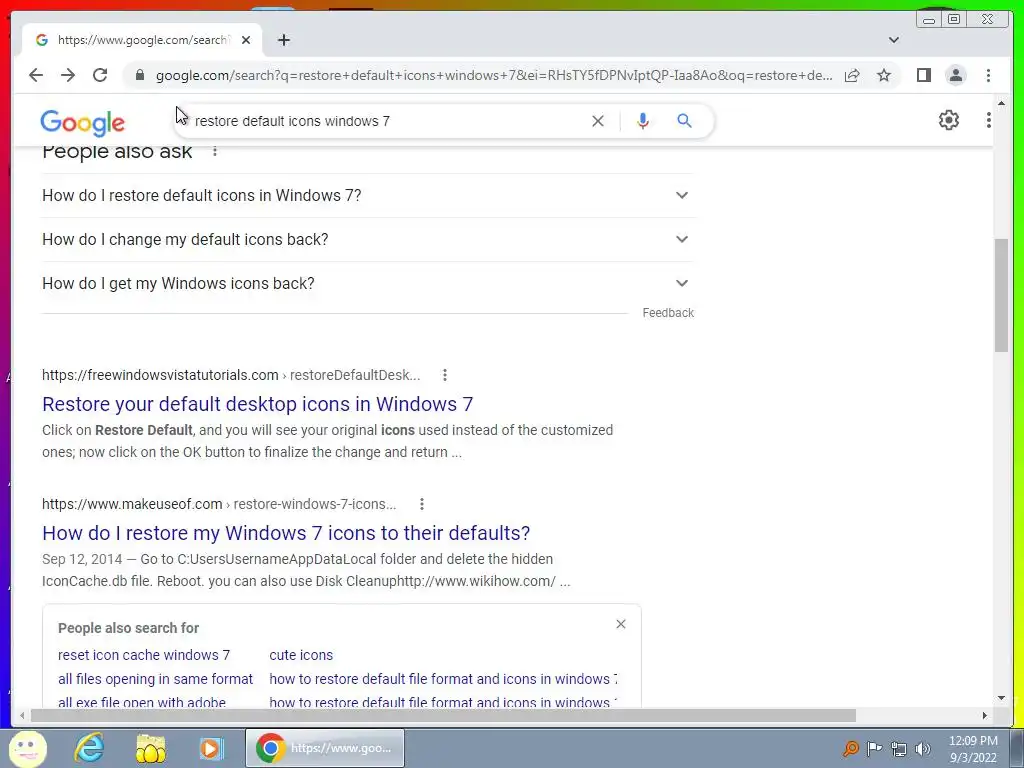Open the Explorer folder on taskbar

[x=150, y=748]
